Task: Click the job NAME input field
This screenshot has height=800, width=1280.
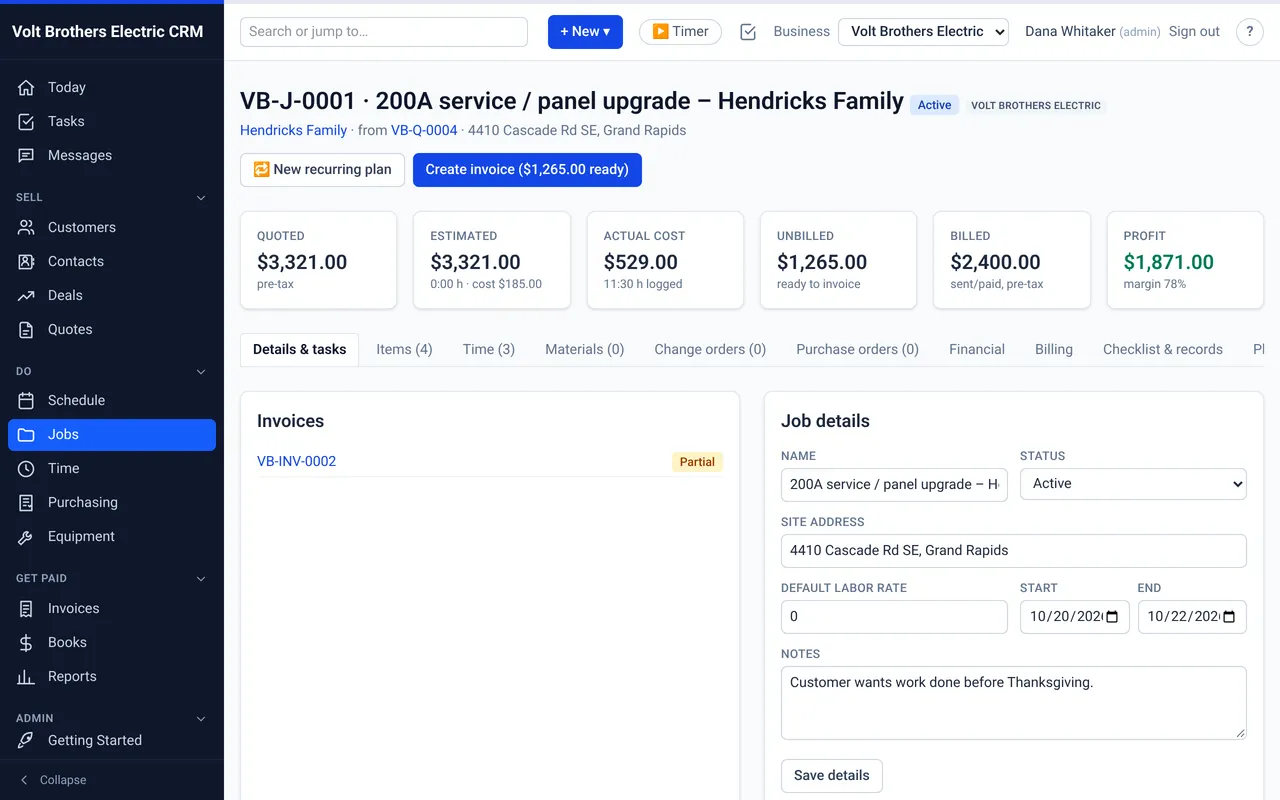Action: click(x=894, y=484)
